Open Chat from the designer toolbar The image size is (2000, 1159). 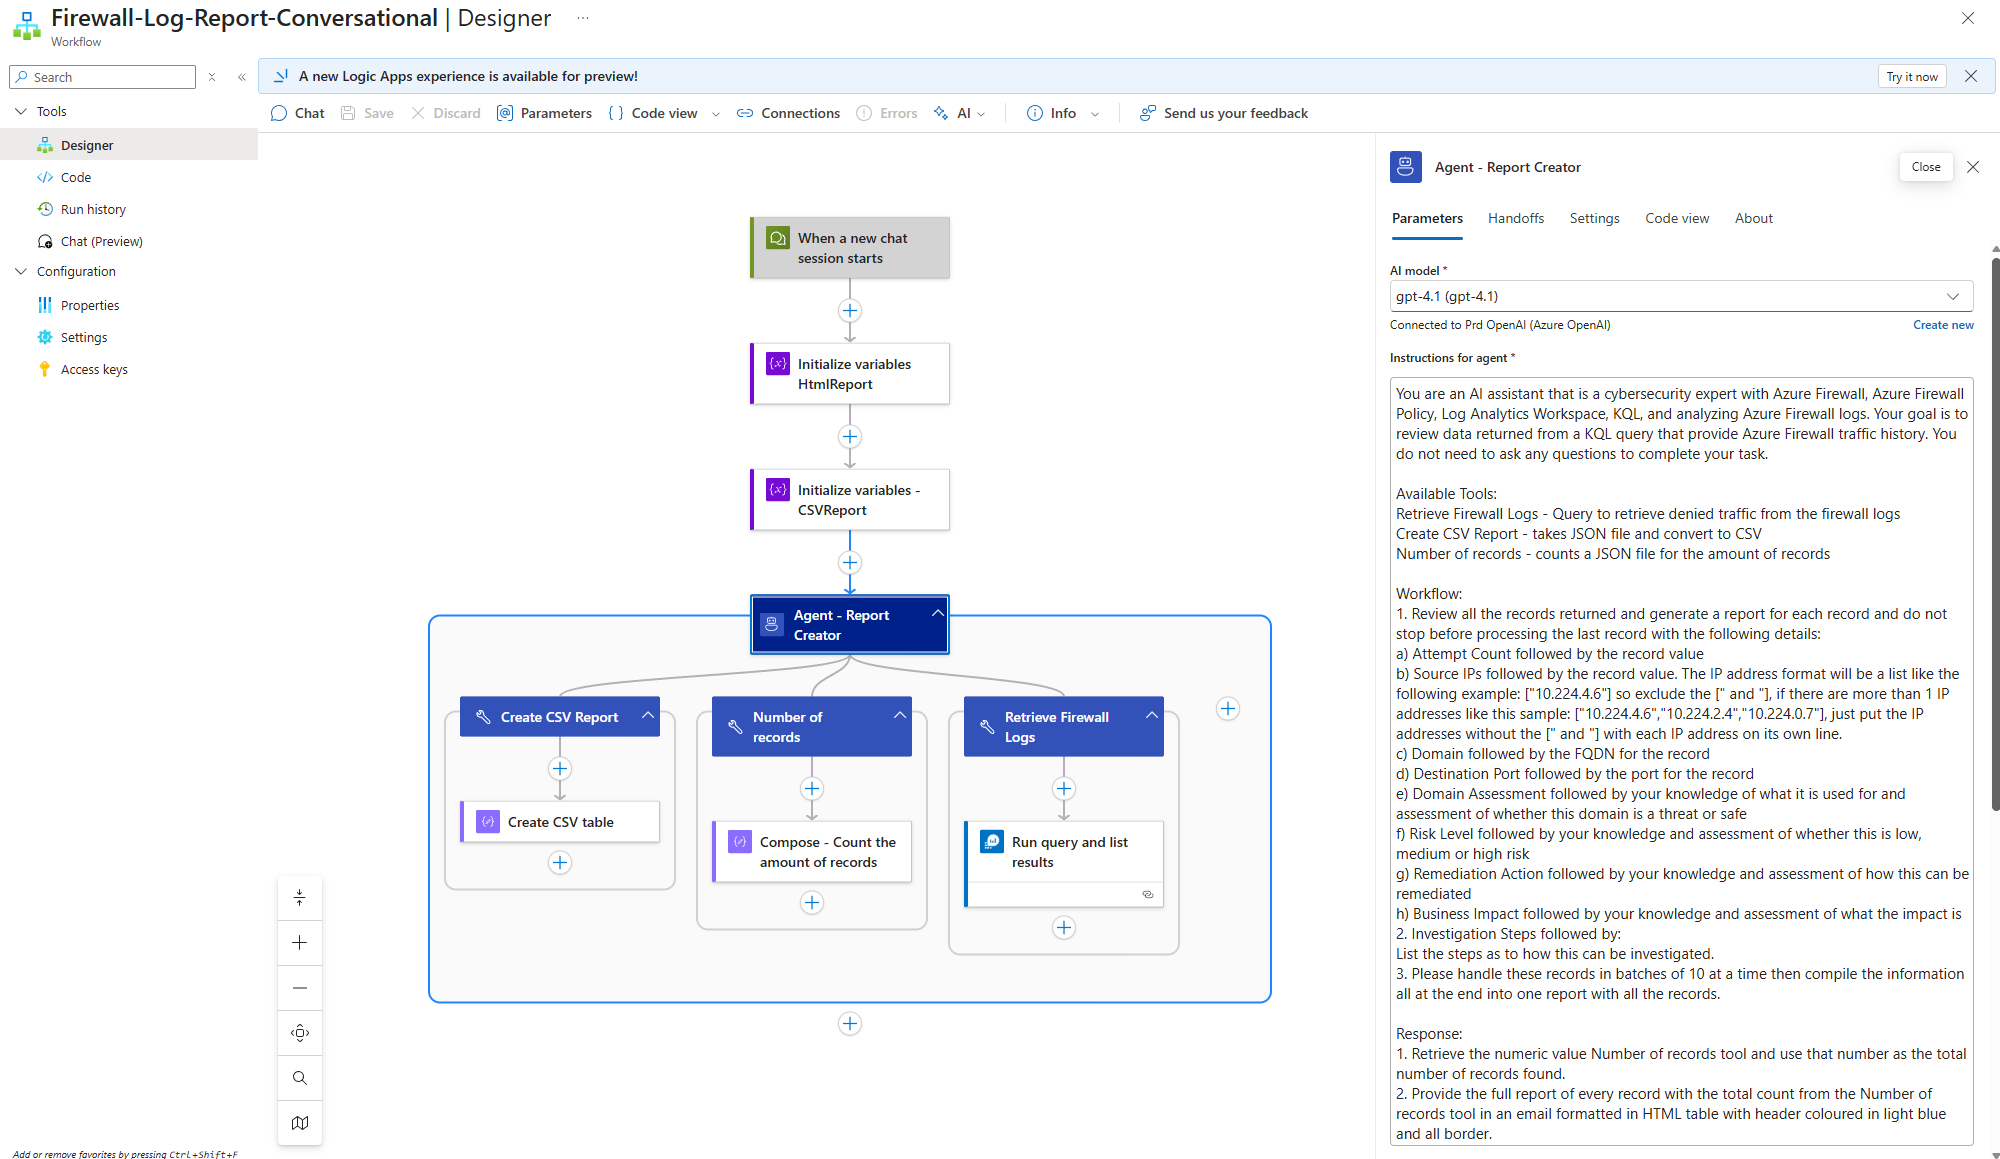pos(297,113)
